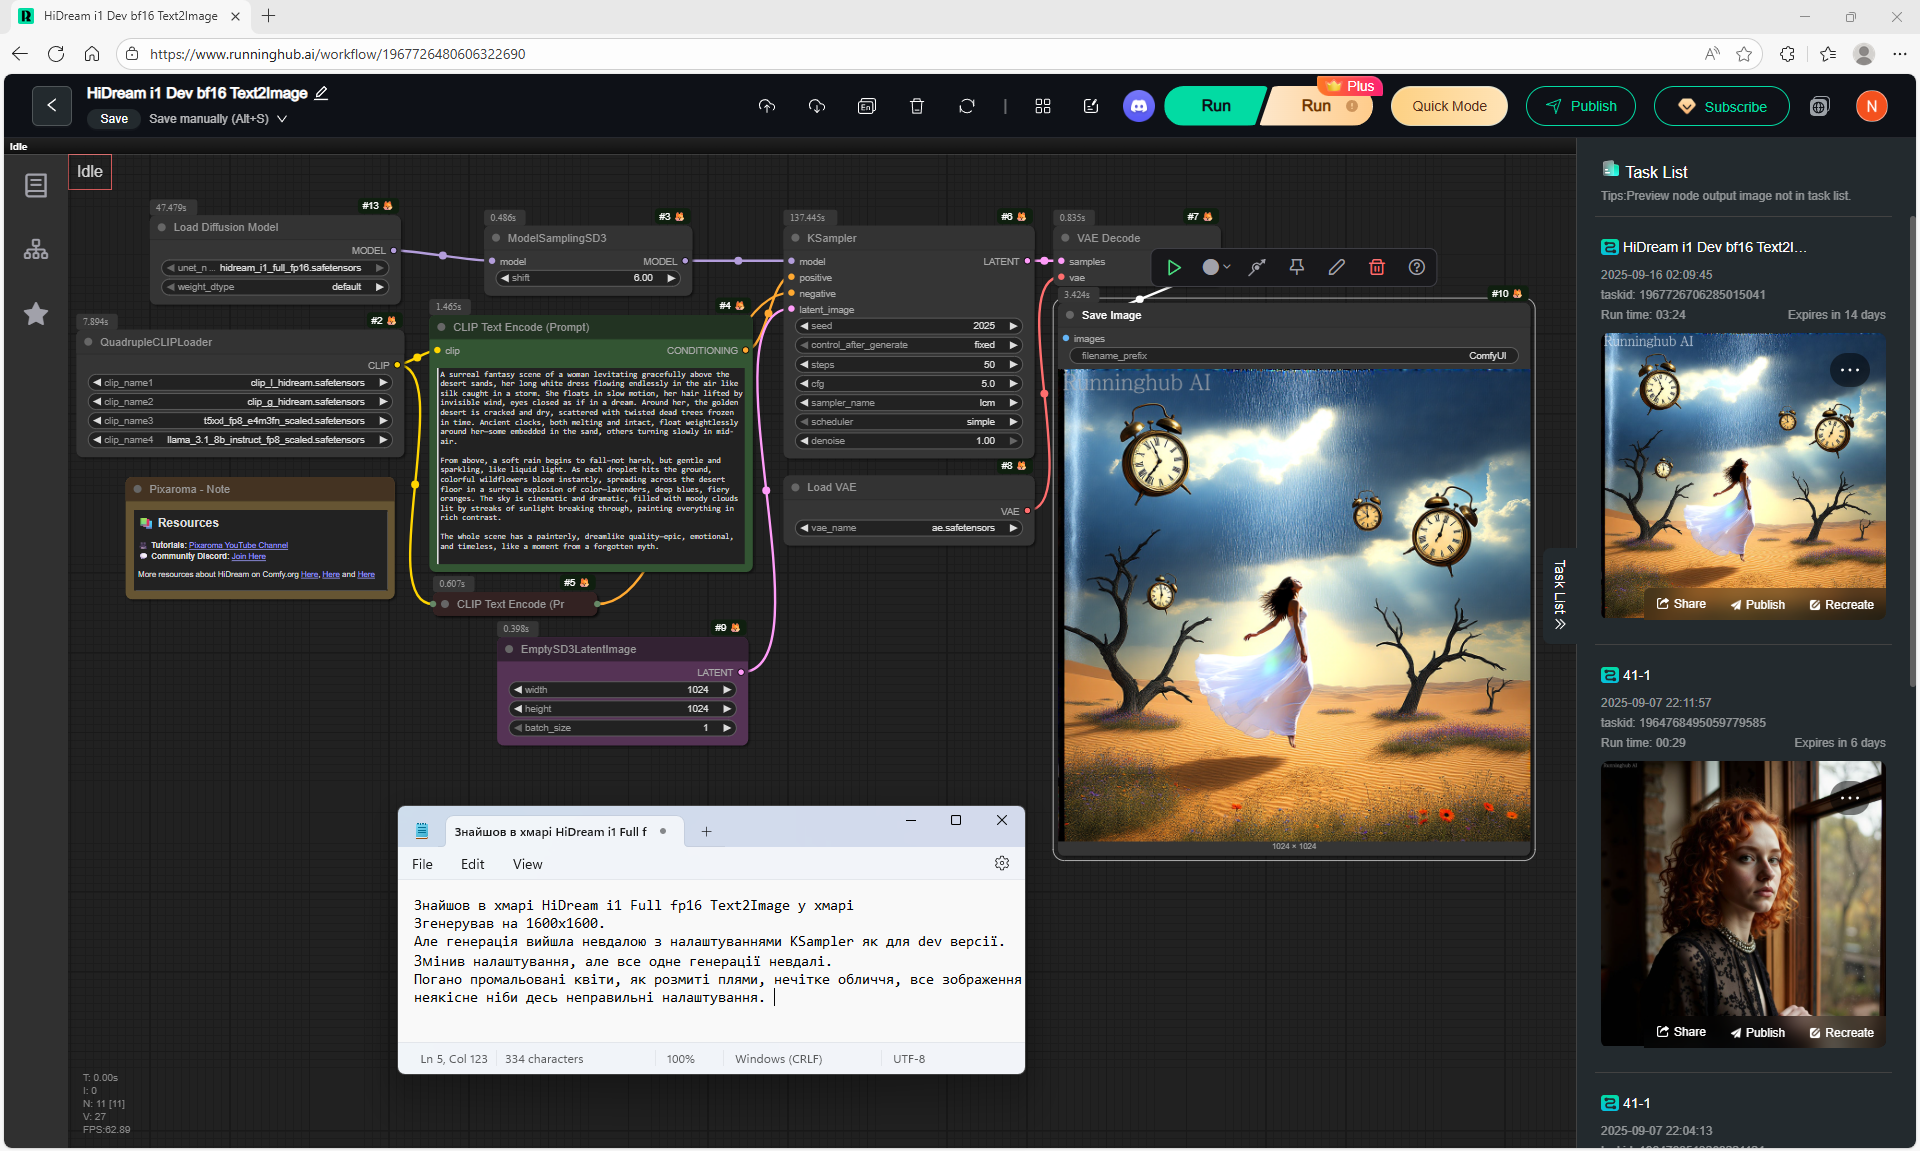
Task: Toggle collapse on the Save Image node dot
Action: click(x=1070, y=315)
